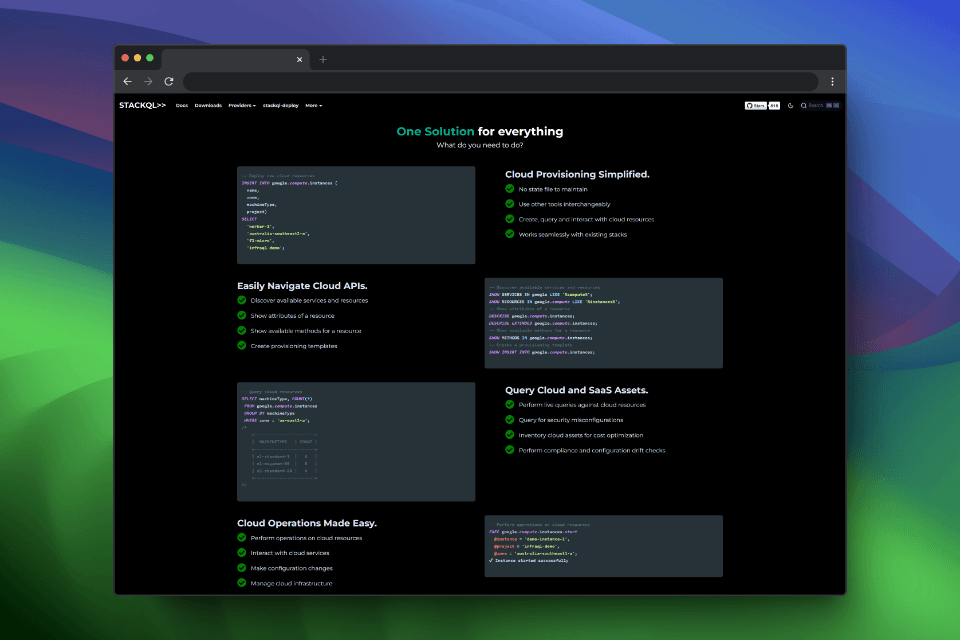Expand the More dropdown menu
The height and width of the screenshot is (640, 960).
pos(313,105)
